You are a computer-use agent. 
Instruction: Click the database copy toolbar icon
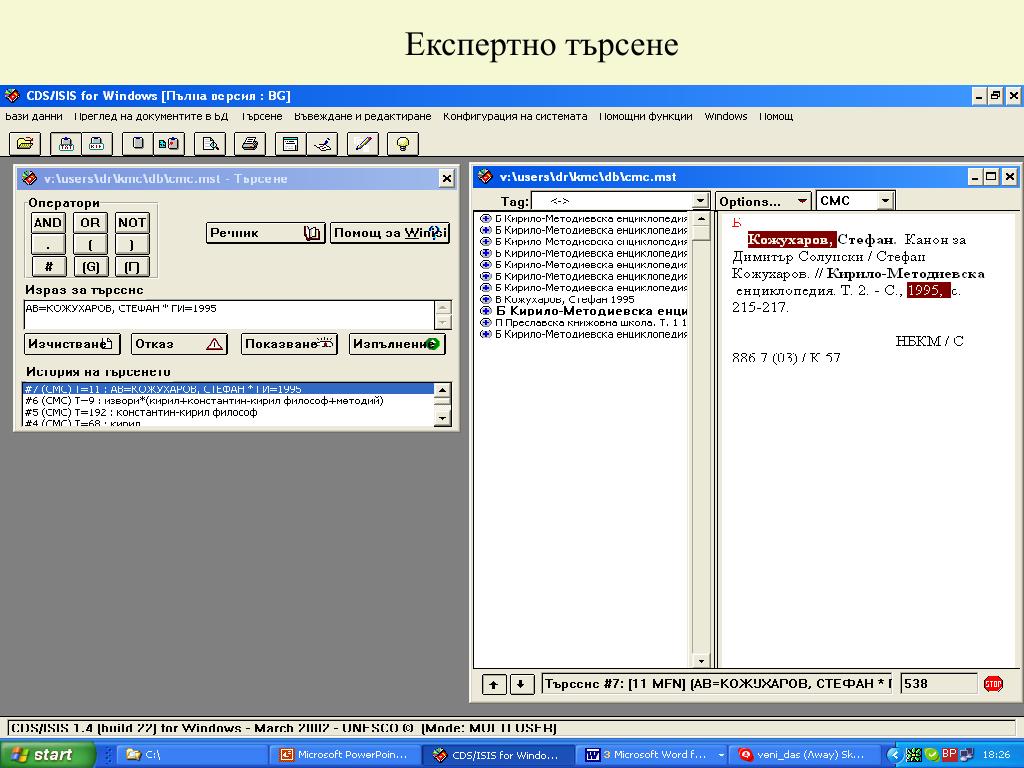(169, 144)
